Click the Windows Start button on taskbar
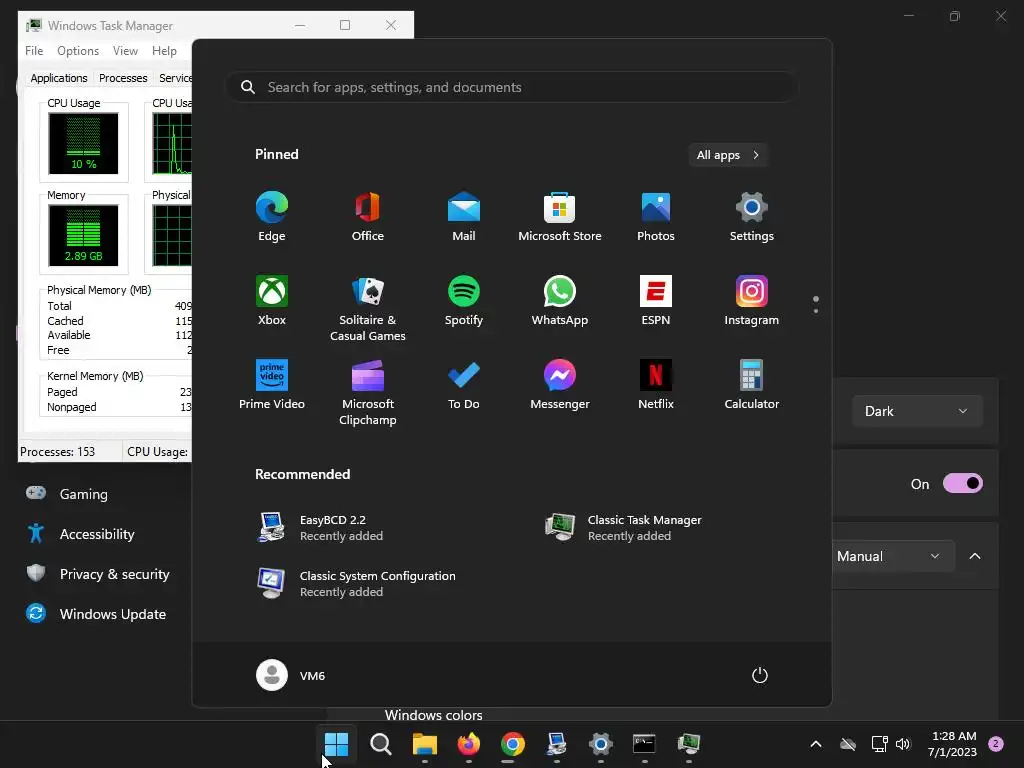This screenshot has width=1024, height=768. (336, 744)
